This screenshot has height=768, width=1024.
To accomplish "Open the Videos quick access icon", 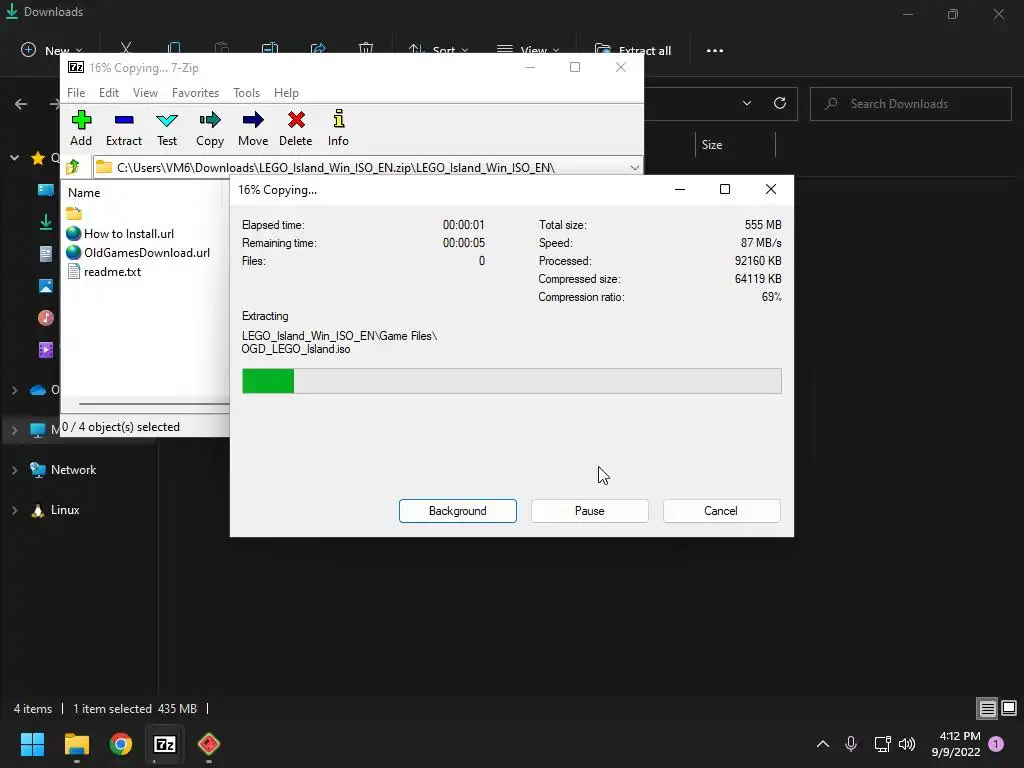I will [46, 350].
